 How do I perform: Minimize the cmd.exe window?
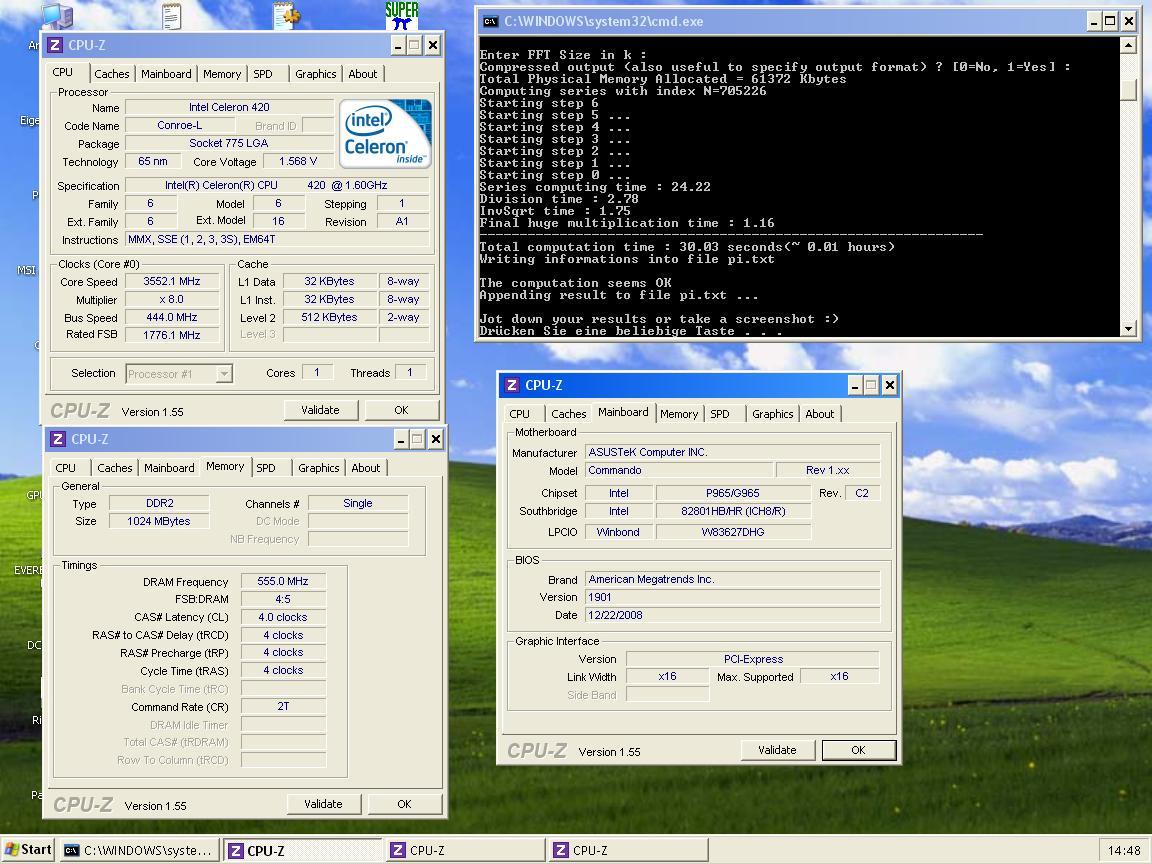1093,21
